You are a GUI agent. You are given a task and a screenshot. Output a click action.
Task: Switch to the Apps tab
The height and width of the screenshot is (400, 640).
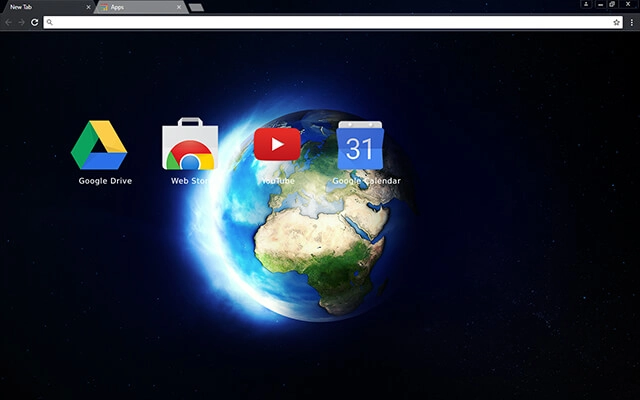141,7
